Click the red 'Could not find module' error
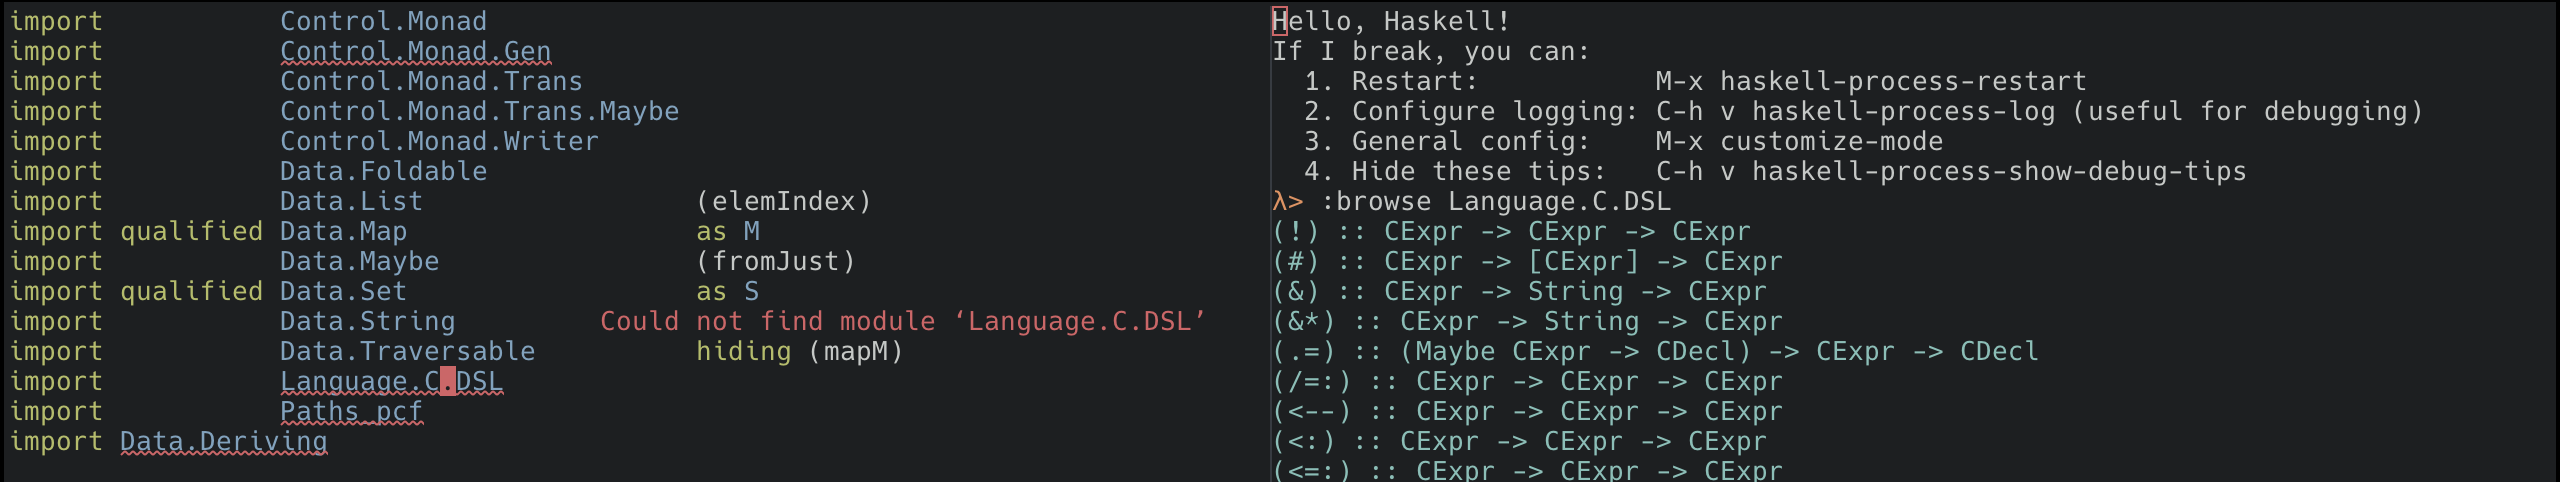 (x=902, y=321)
